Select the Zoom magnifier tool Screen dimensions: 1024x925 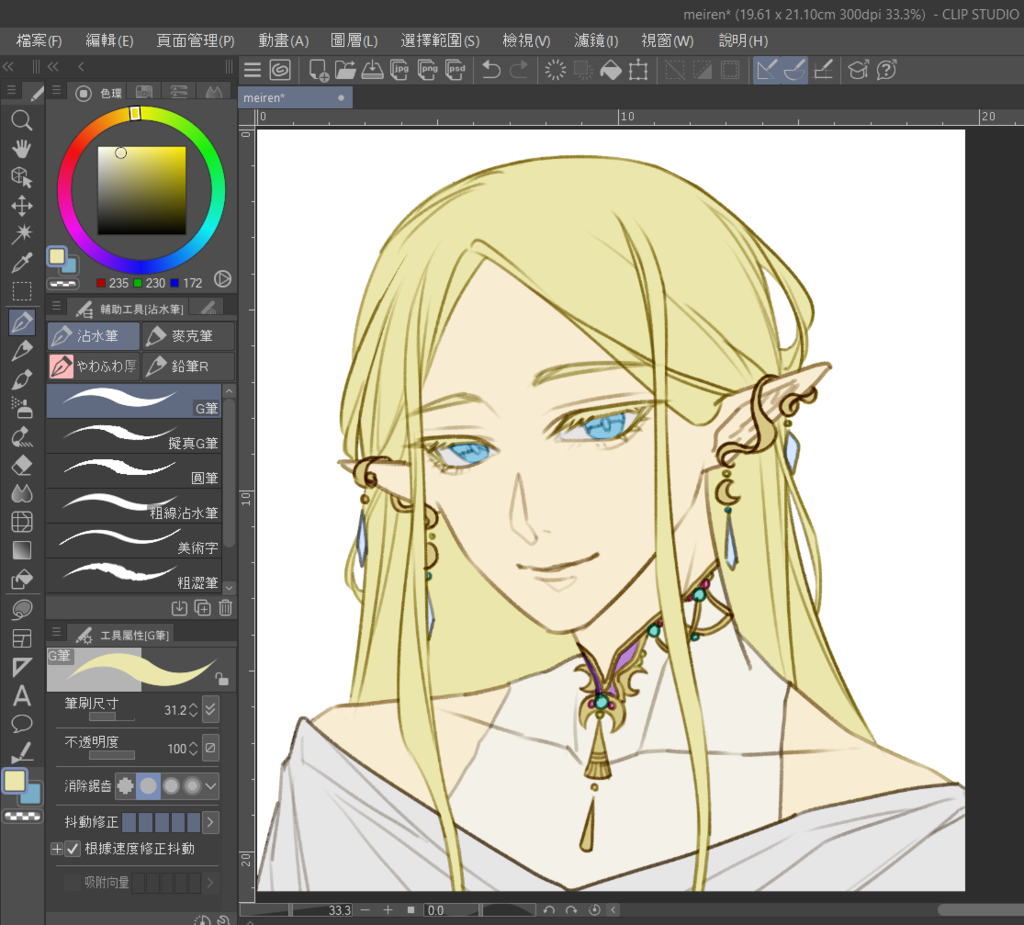[22, 120]
